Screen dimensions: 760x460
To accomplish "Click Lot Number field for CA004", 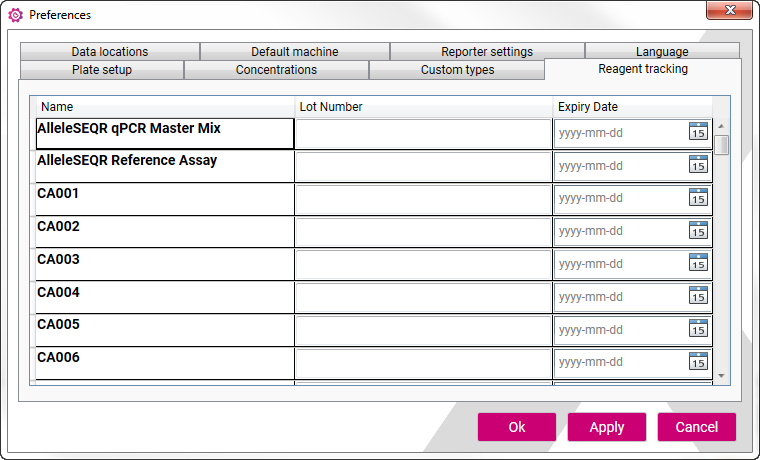I will click(424, 298).
